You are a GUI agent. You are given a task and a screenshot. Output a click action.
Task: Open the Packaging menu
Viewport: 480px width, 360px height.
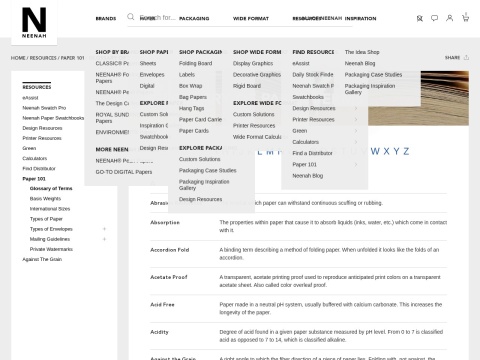point(194,18)
